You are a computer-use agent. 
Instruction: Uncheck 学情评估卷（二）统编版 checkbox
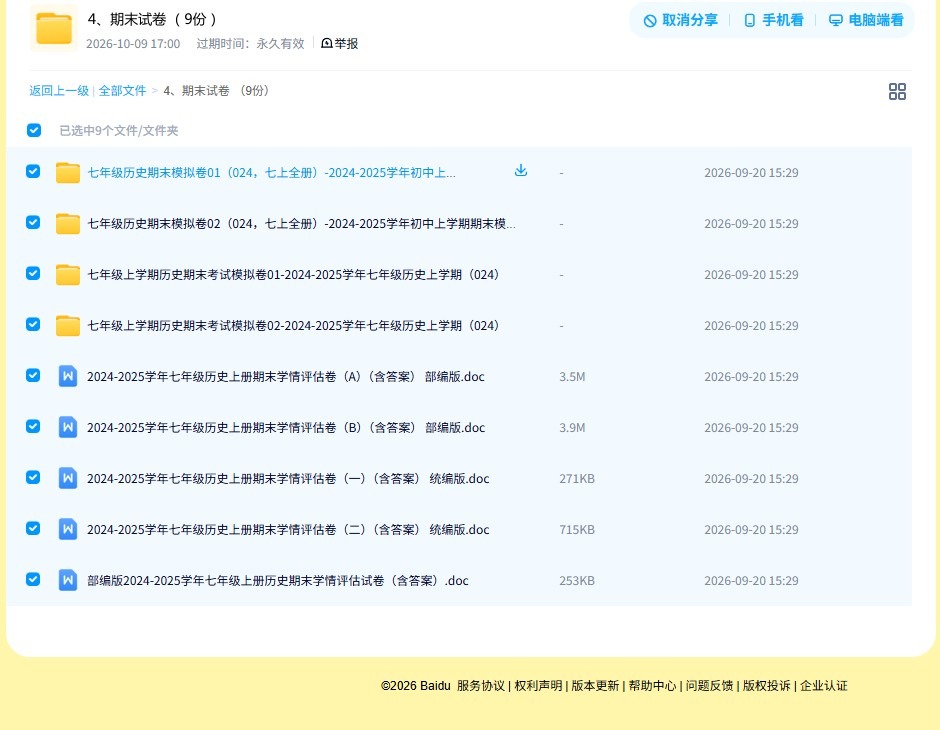coord(34,528)
